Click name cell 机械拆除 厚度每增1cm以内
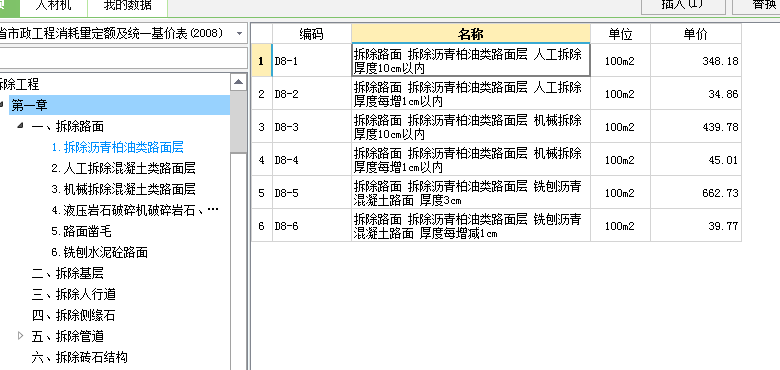 [x=471, y=160]
